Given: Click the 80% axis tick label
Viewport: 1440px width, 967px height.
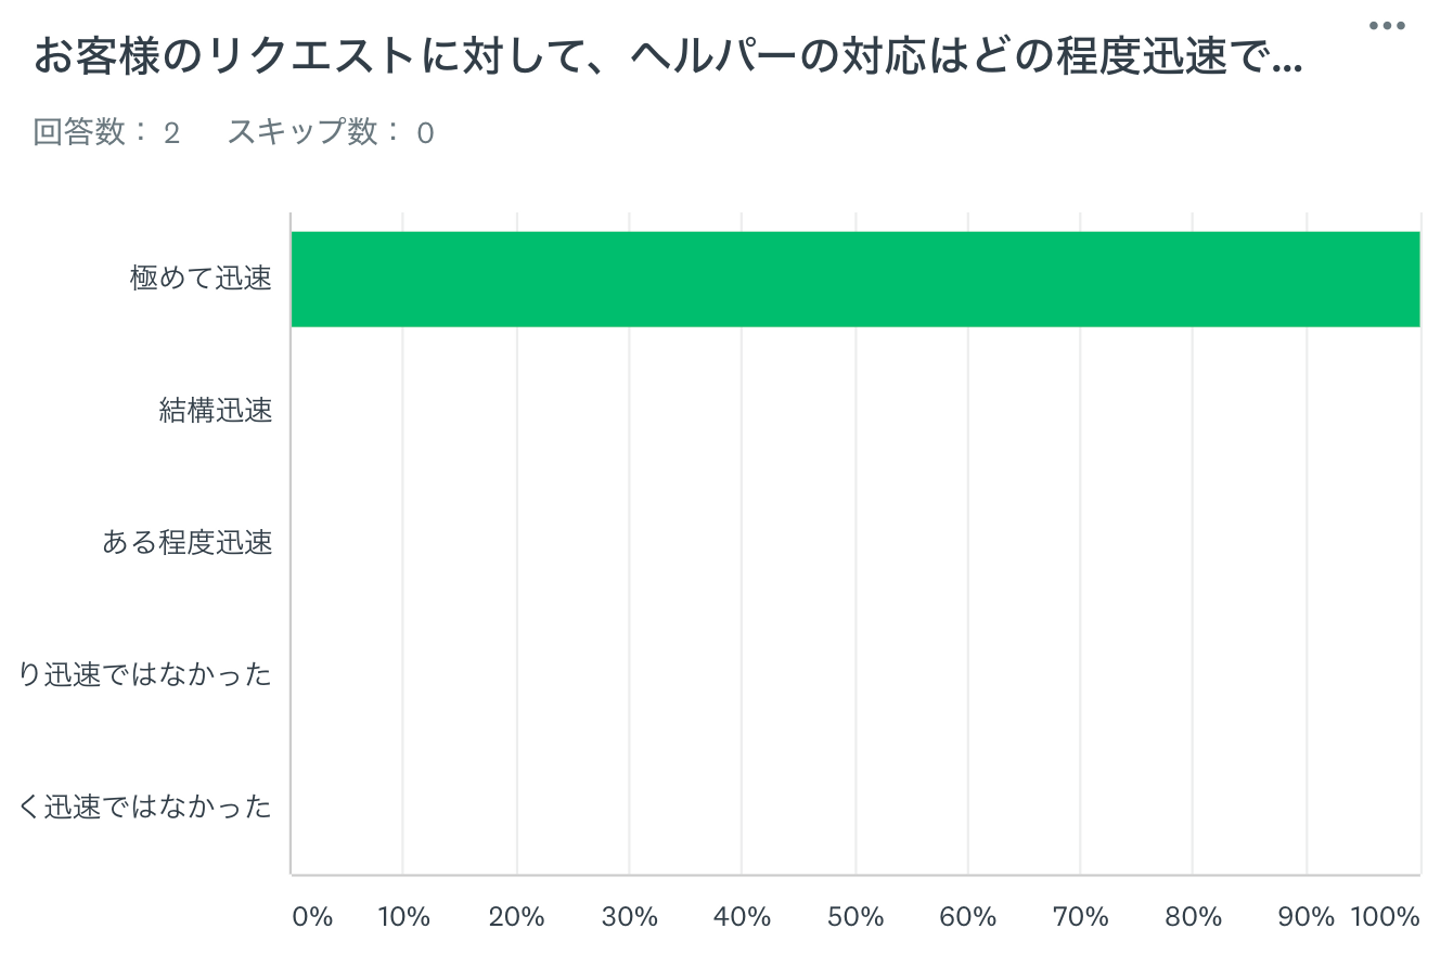Looking at the screenshot, I should tap(1193, 917).
